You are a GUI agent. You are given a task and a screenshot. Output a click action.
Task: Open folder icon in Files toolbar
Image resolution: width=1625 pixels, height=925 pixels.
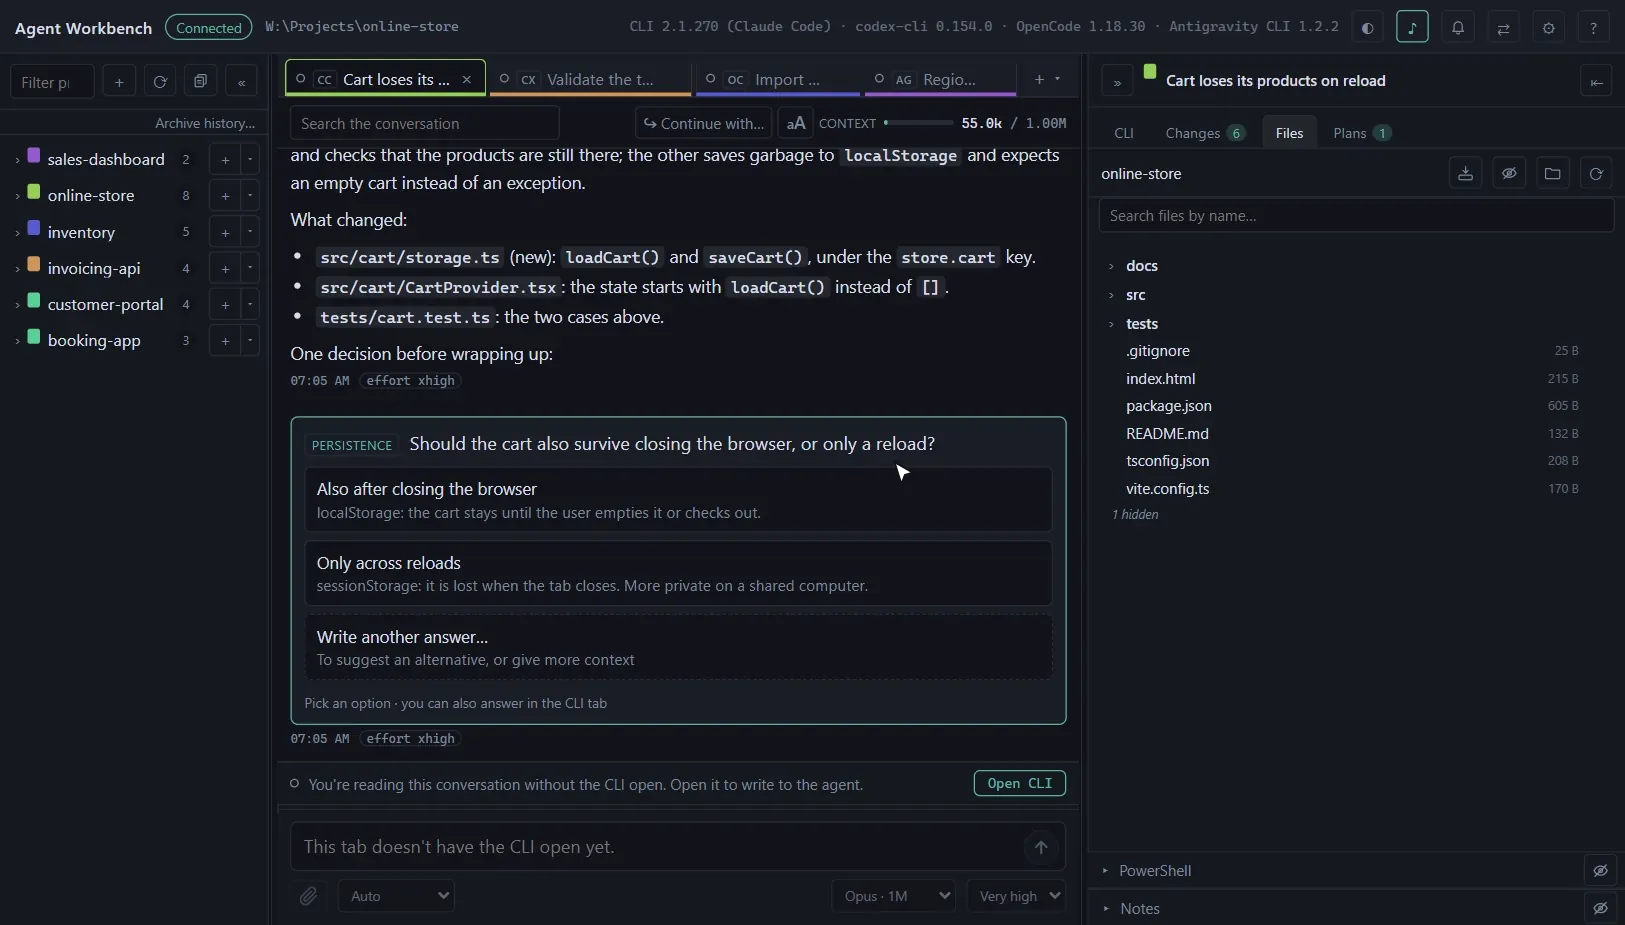click(1552, 173)
